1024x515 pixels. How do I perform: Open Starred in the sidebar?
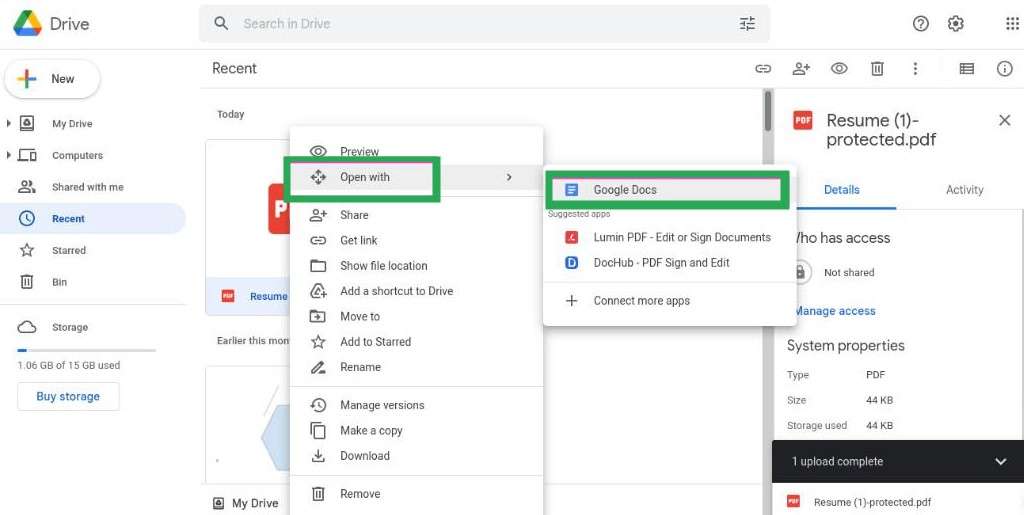(x=69, y=251)
